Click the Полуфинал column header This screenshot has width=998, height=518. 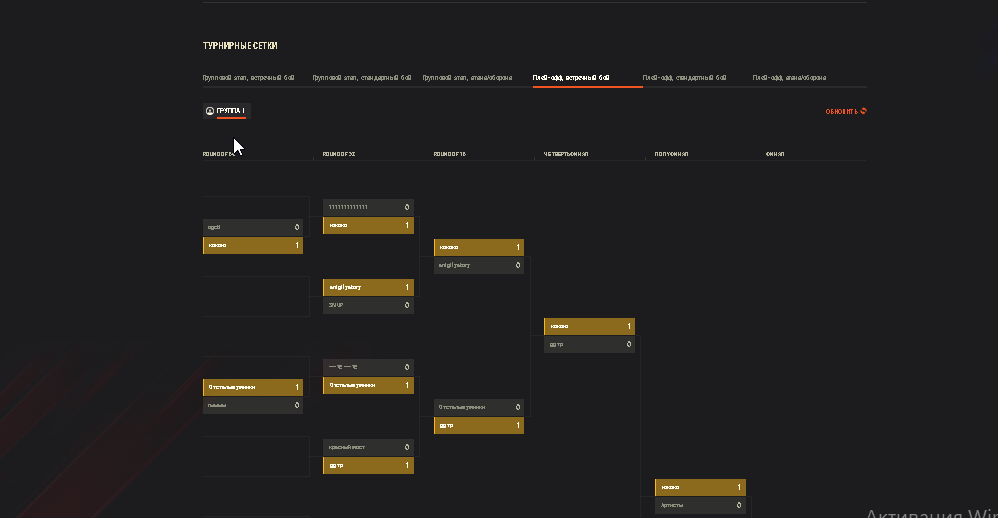(671, 154)
